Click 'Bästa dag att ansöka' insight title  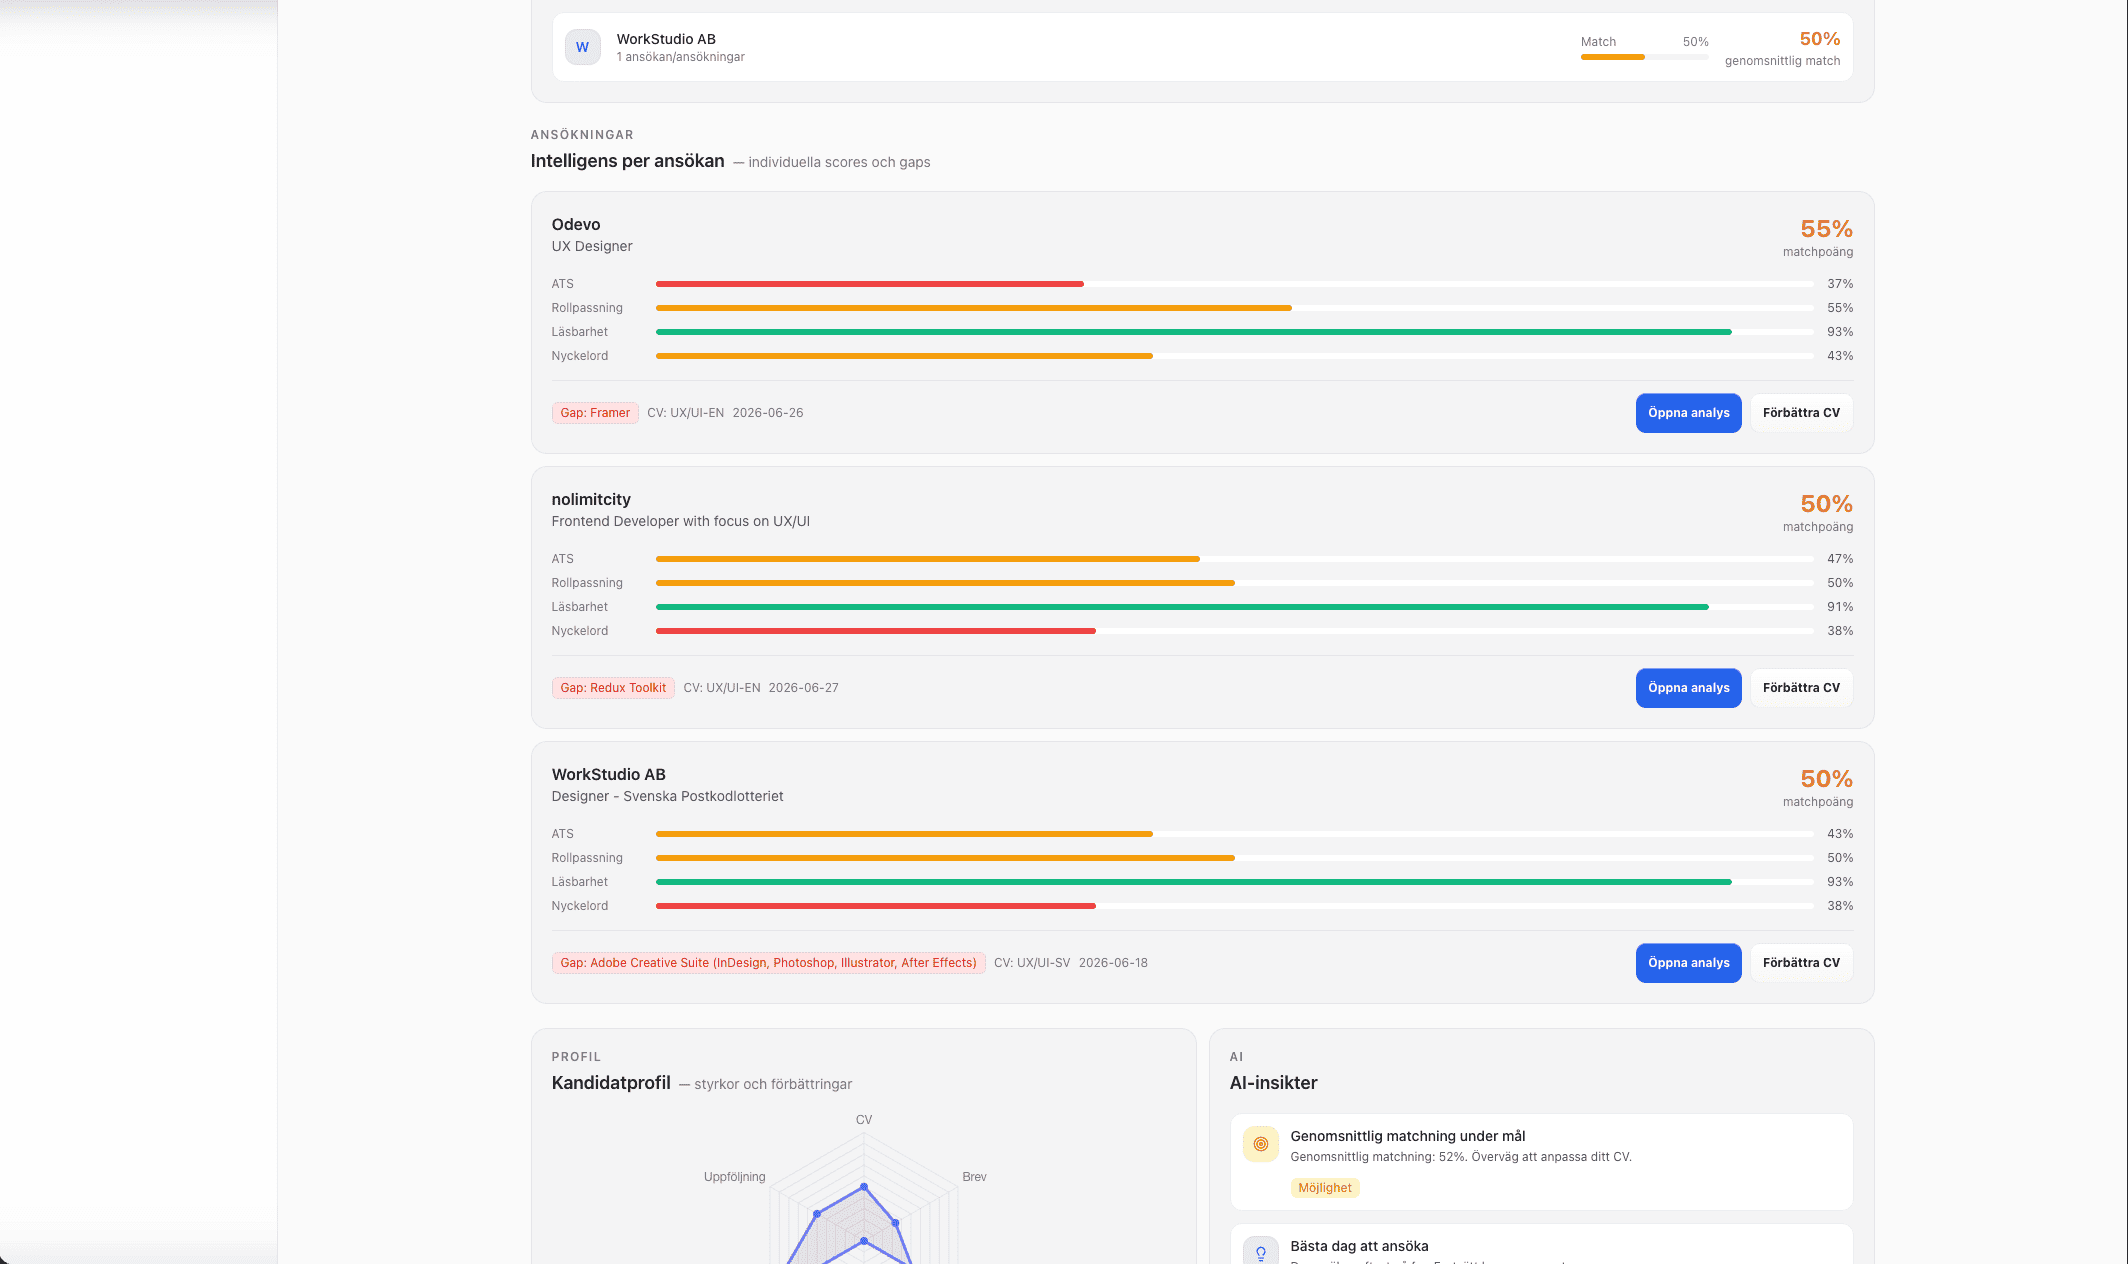tap(1359, 1246)
